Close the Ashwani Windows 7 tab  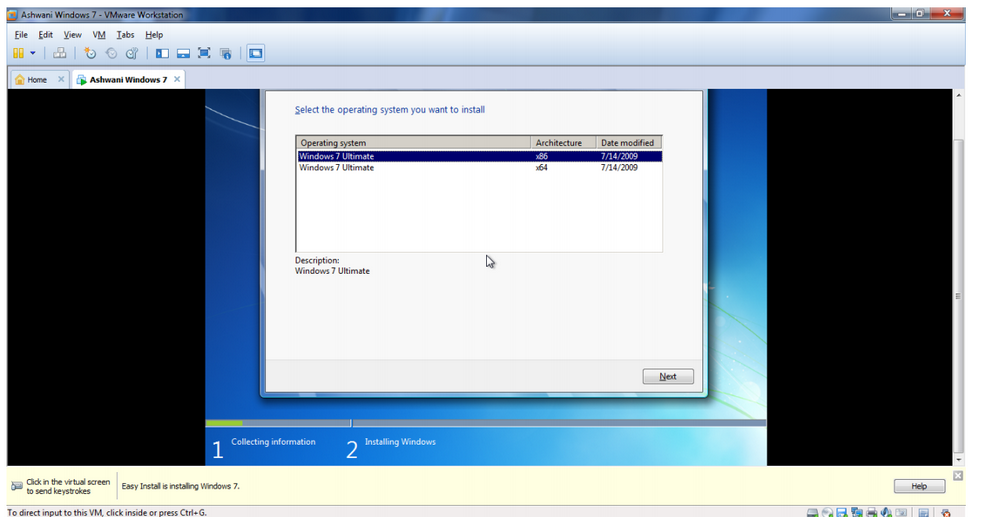(177, 79)
